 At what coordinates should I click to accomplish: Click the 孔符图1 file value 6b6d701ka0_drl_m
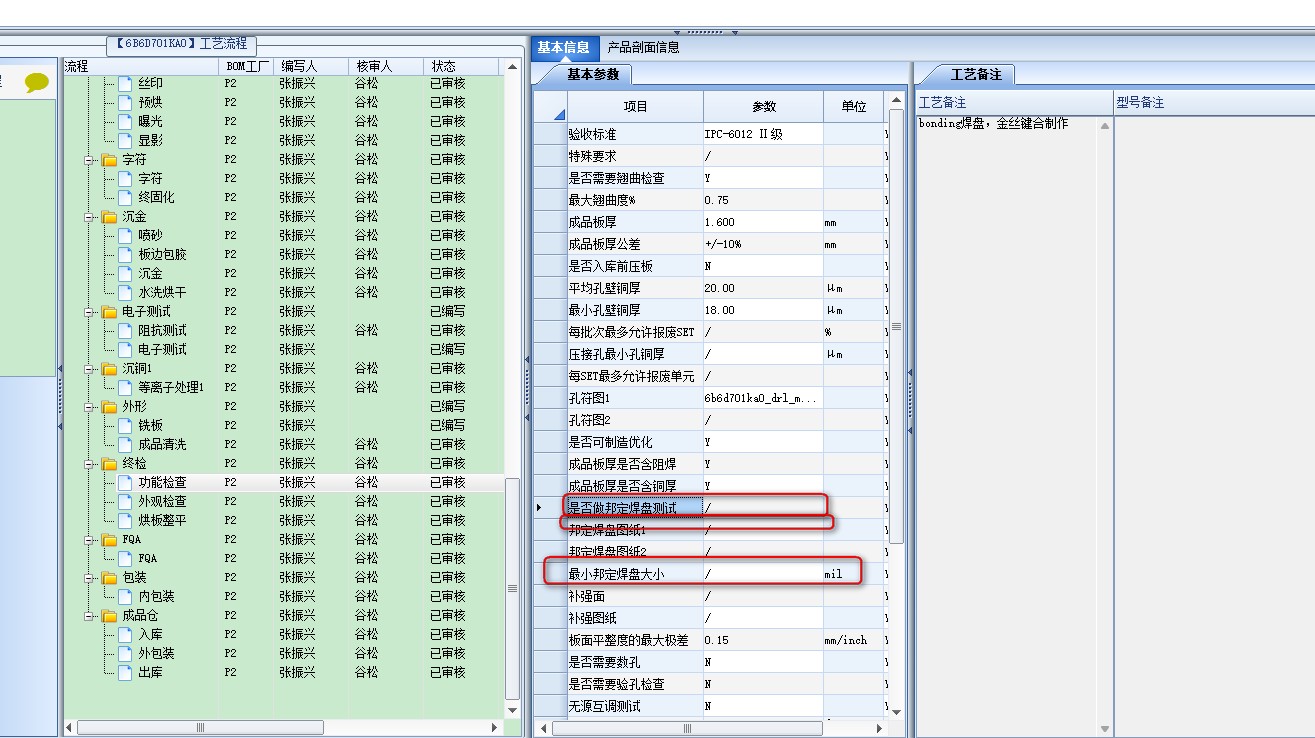click(x=763, y=398)
